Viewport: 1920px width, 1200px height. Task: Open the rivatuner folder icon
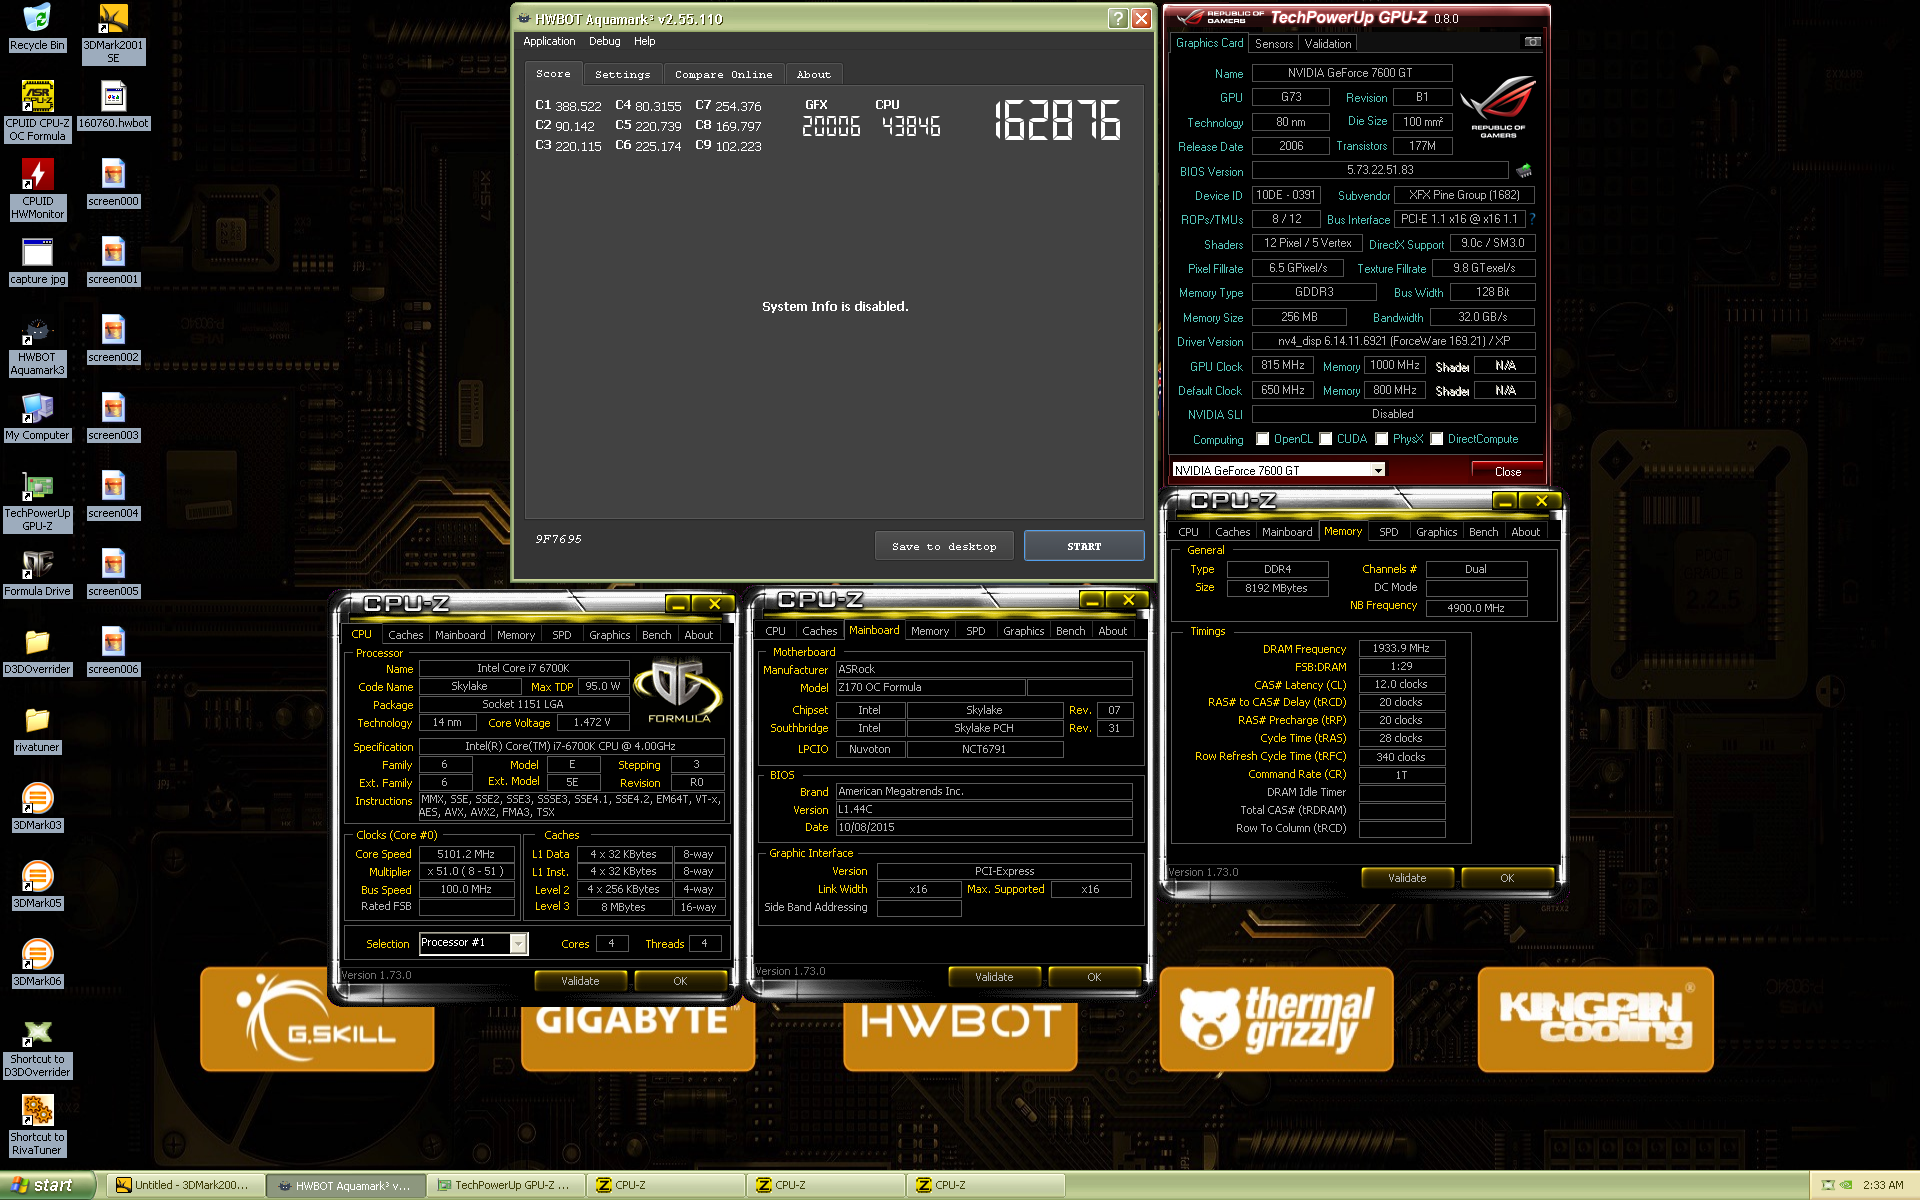[x=37, y=730]
